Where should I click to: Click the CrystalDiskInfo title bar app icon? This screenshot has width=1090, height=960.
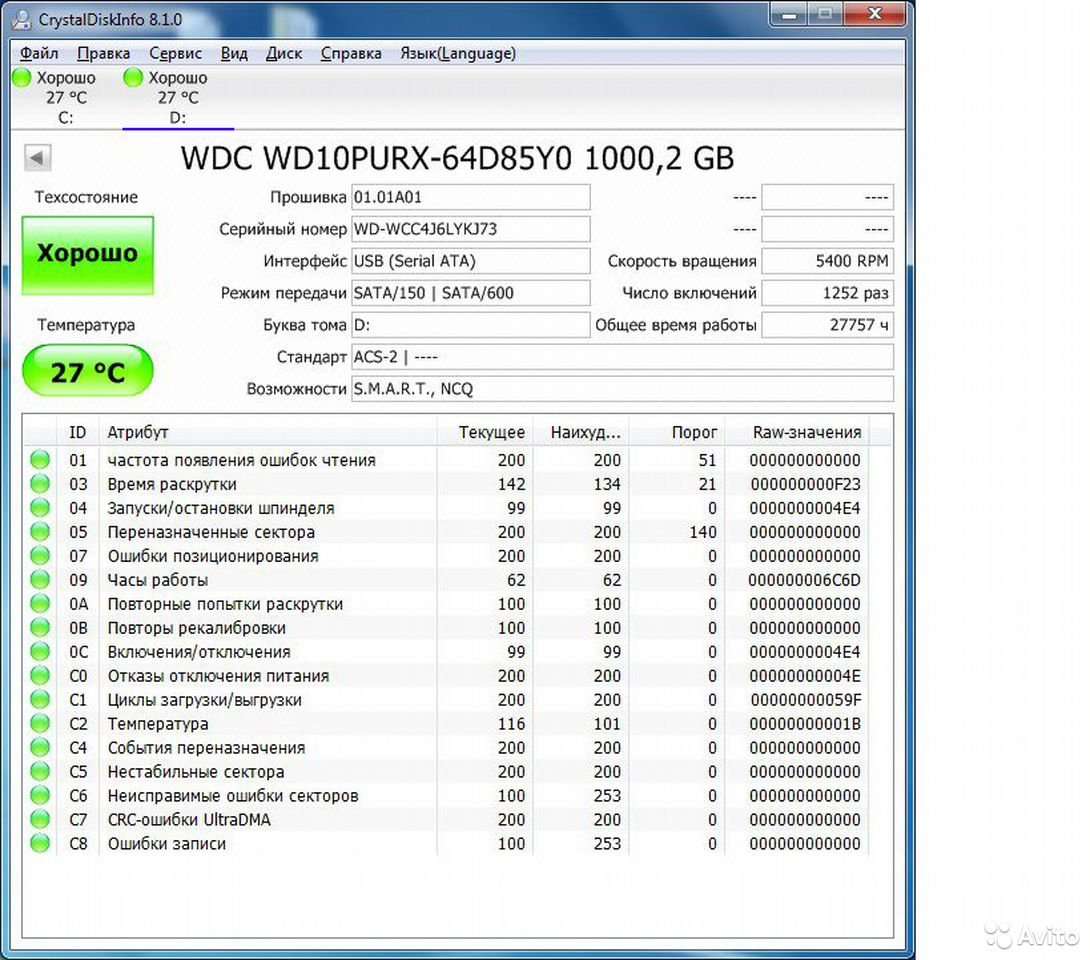click(22, 19)
